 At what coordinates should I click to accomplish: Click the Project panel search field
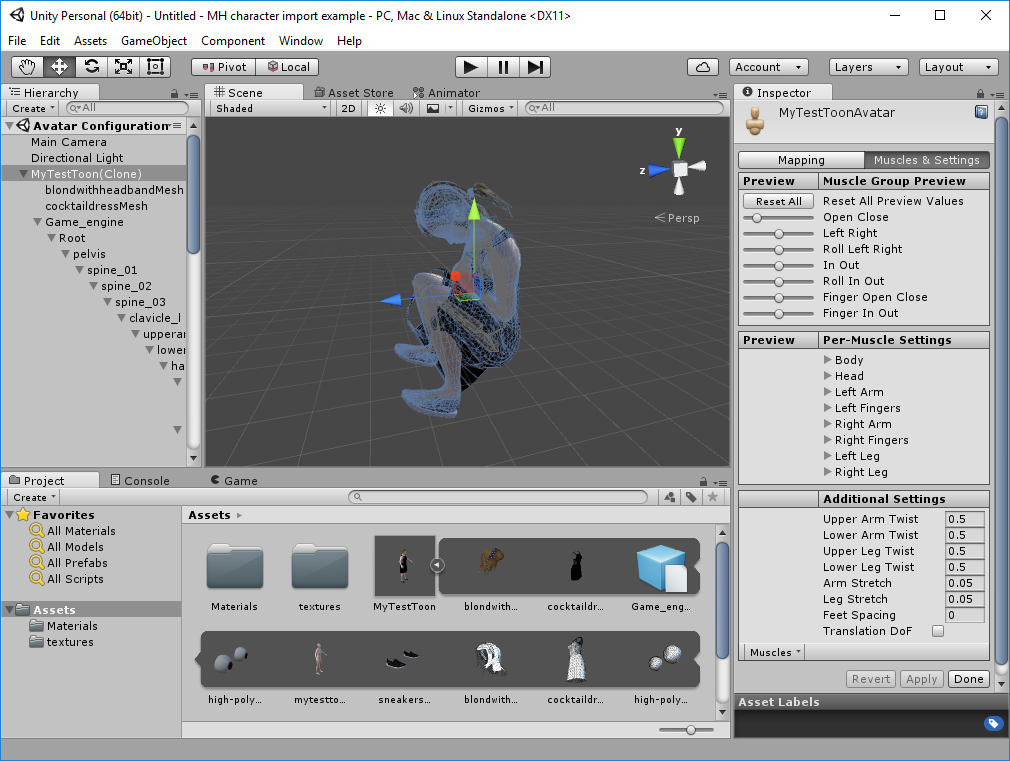click(x=498, y=497)
